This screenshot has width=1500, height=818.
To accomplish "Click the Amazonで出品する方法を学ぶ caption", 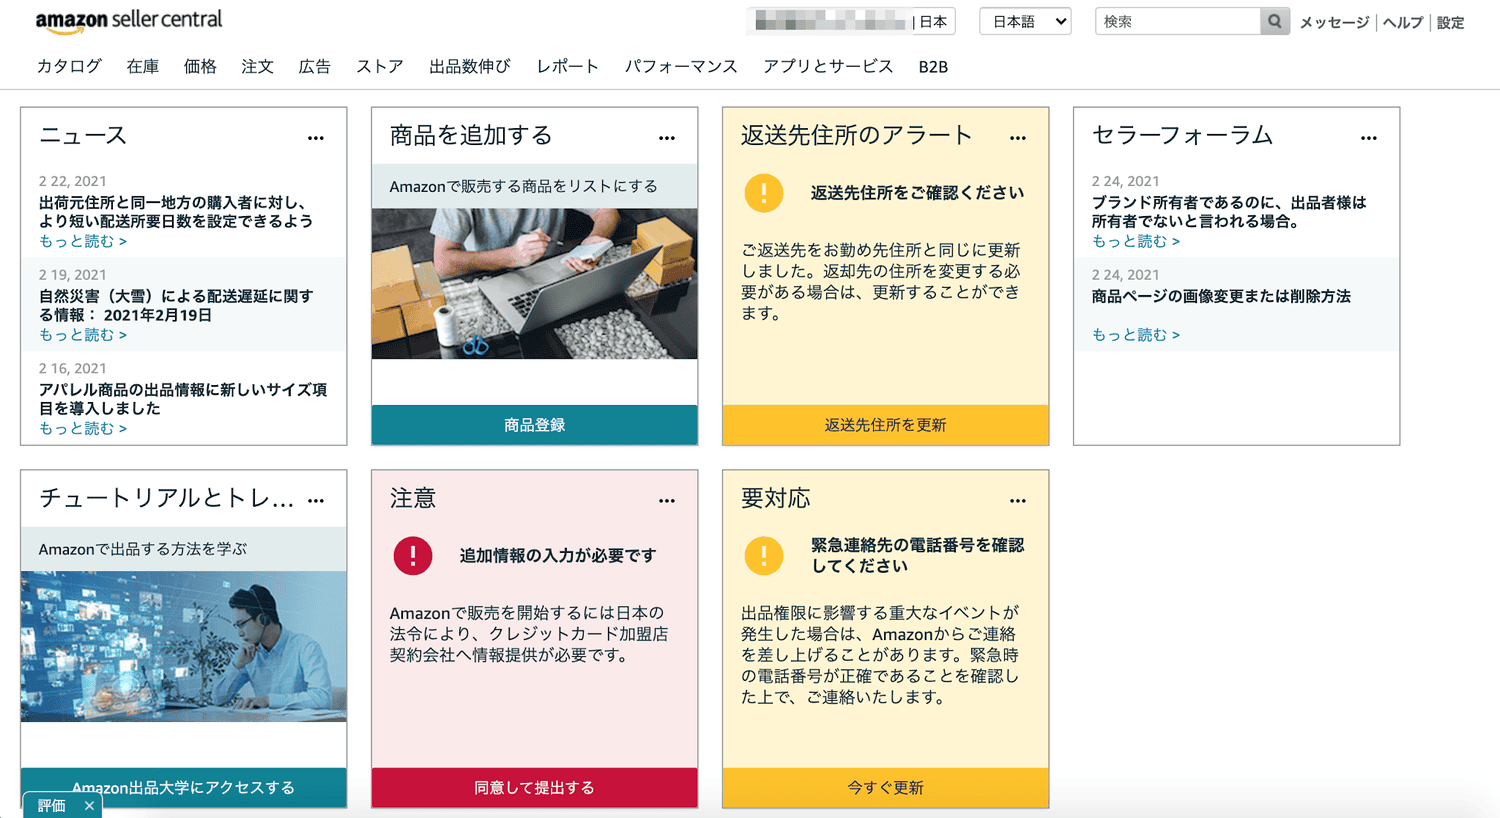I will (x=143, y=549).
